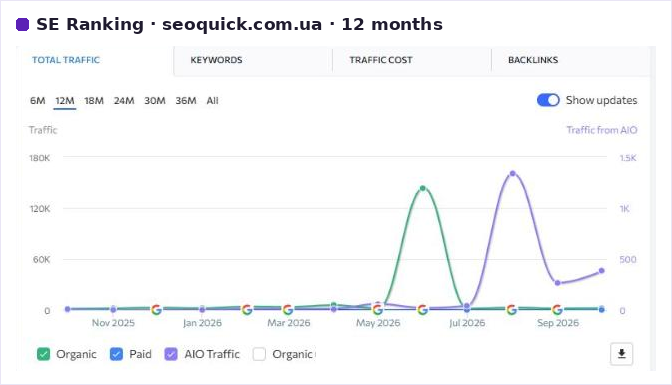The width and height of the screenshot is (672, 385).
Task: Click the 'Traffic from AIO' axis label
Action: 602,130
